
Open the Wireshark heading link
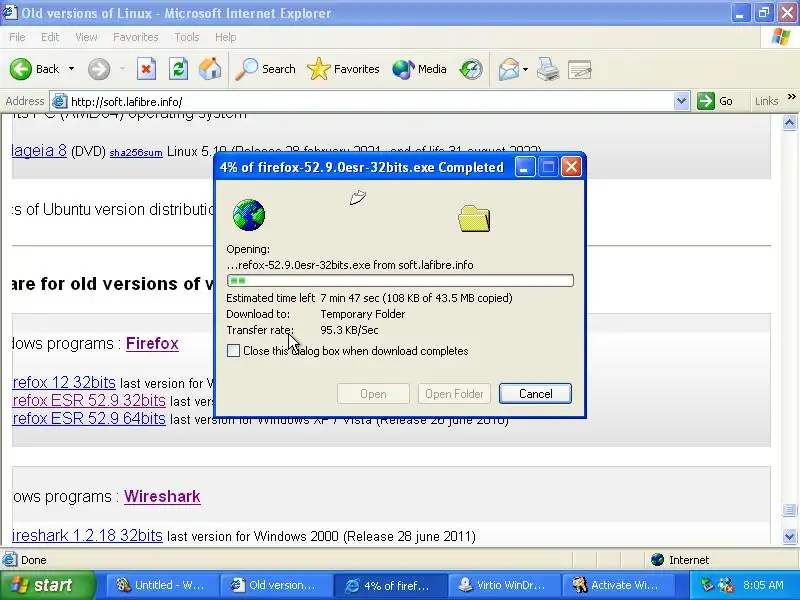coord(162,496)
